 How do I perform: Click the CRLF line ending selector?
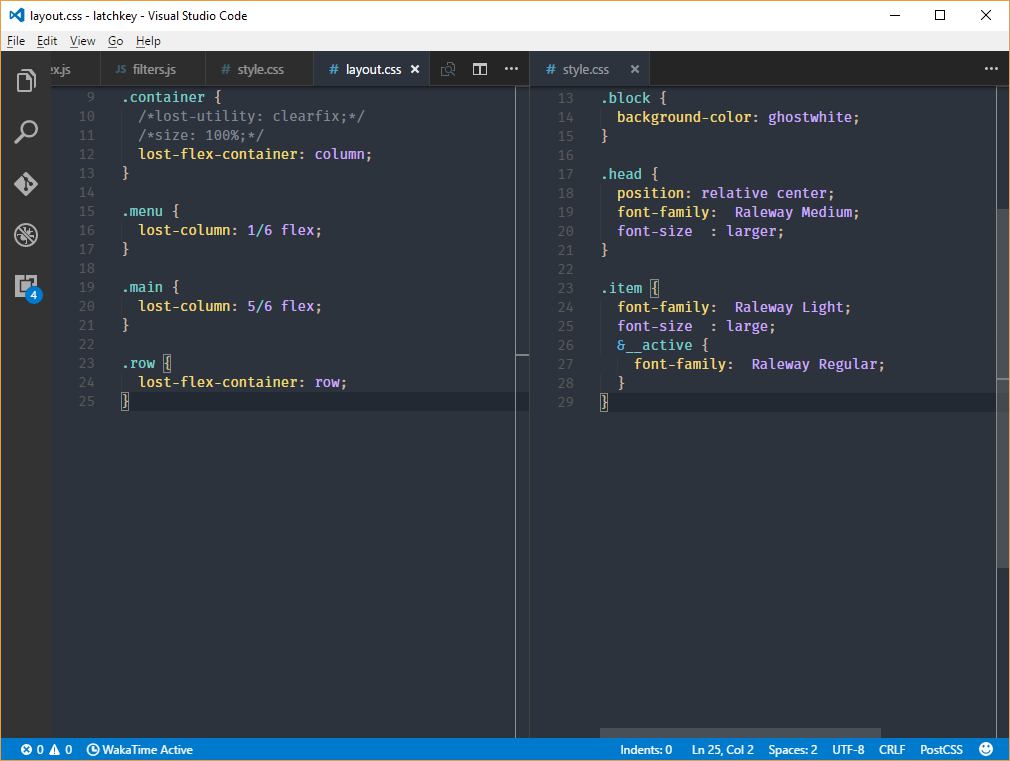point(892,749)
